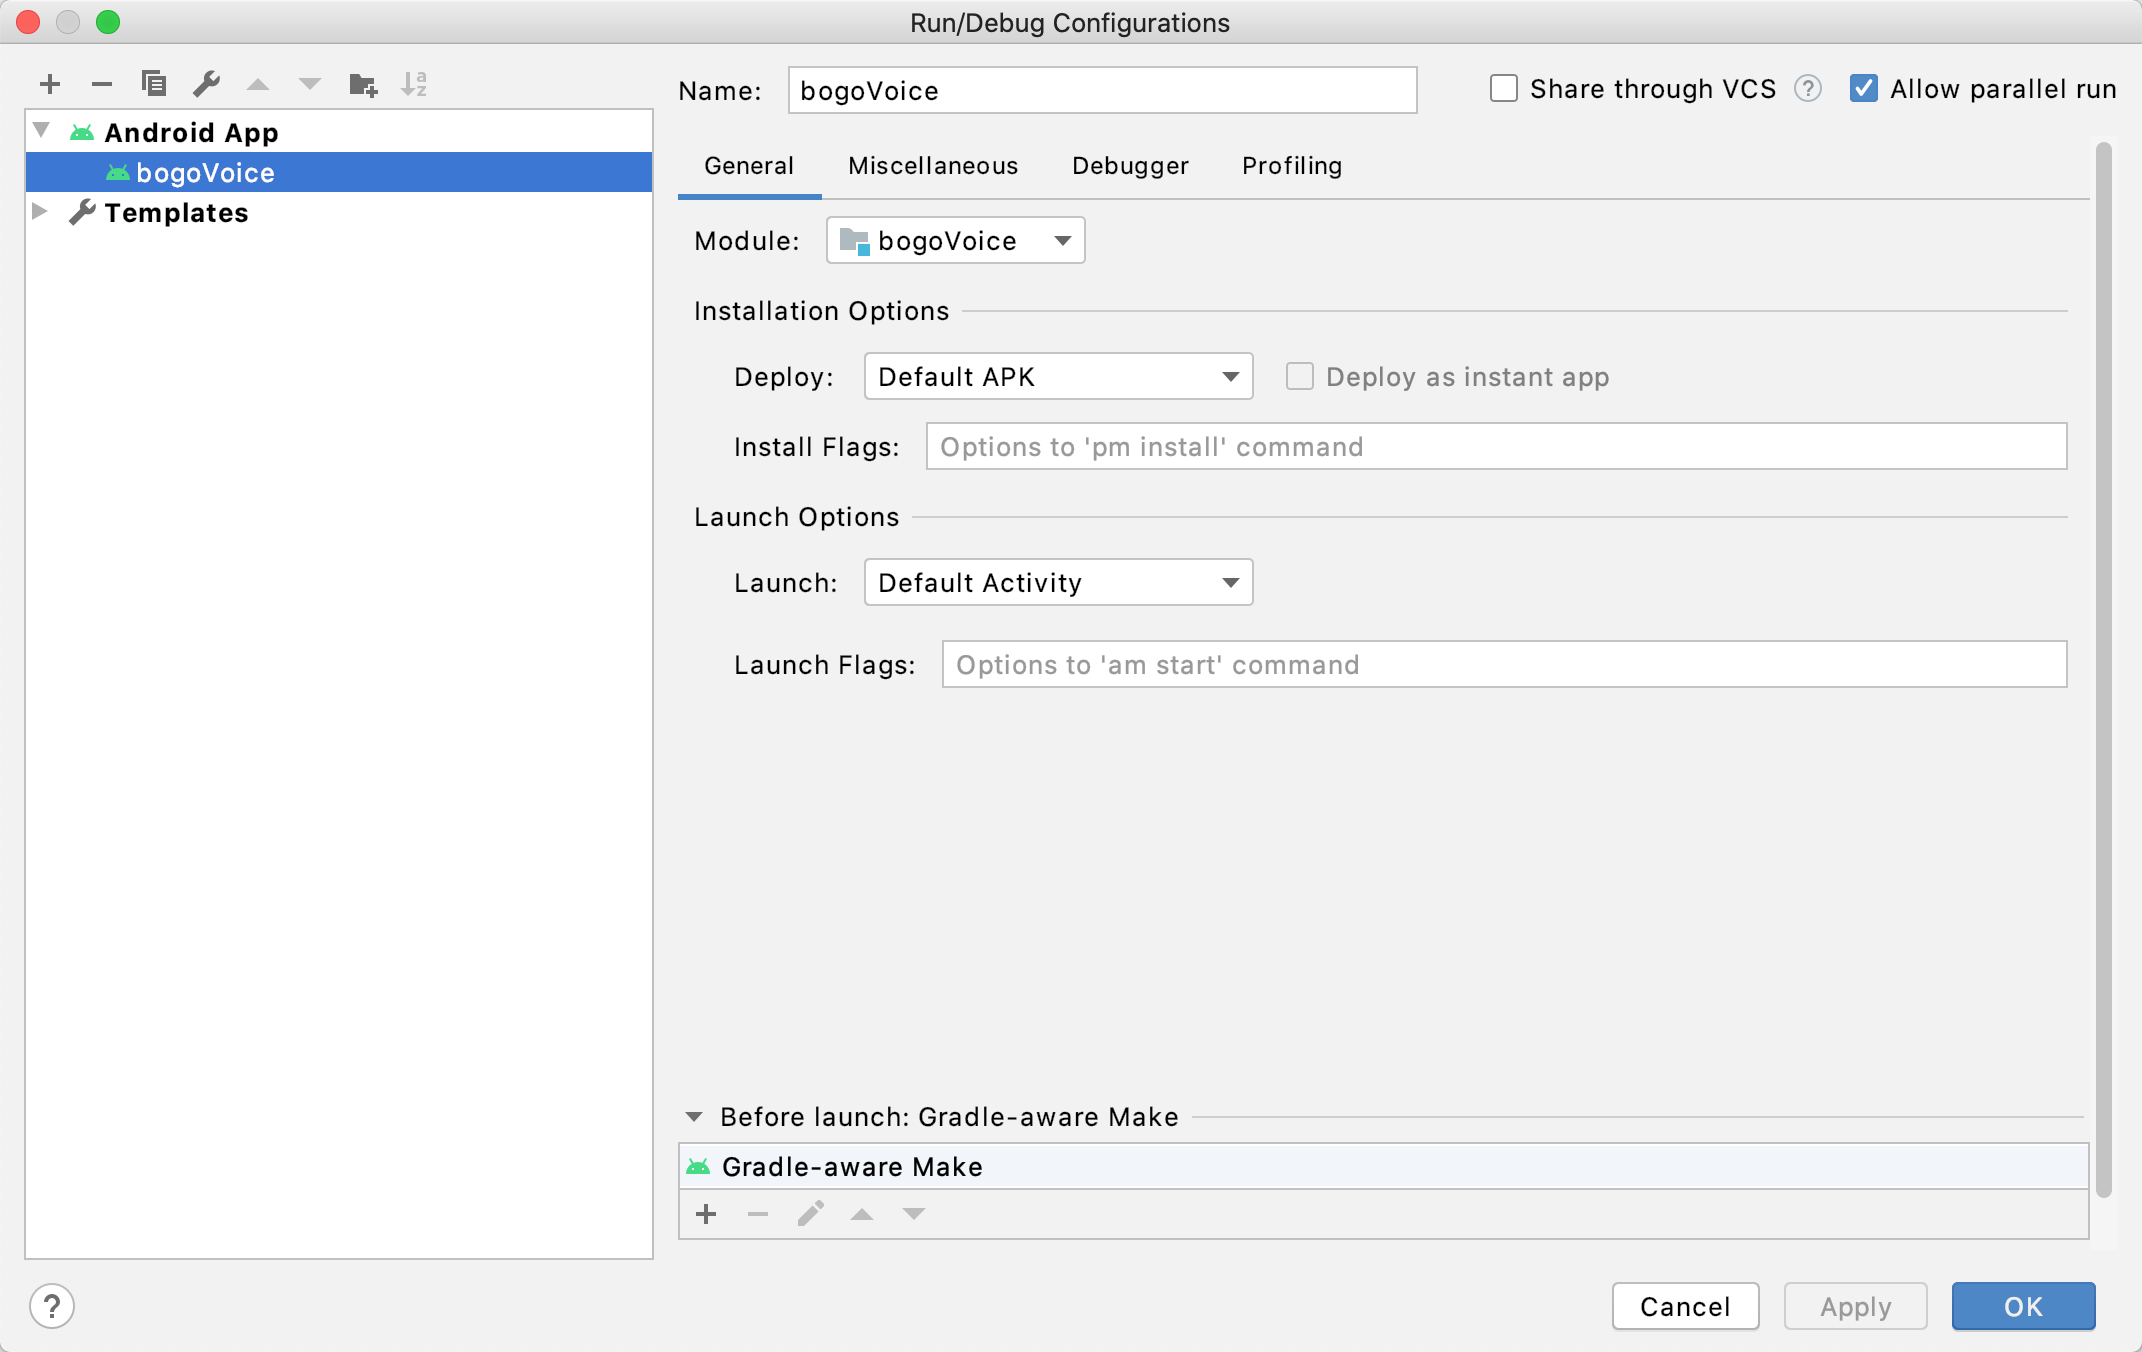Screen dimensions: 2142x1352
Task: Click help icon next to Share through VCS
Action: (1807, 89)
